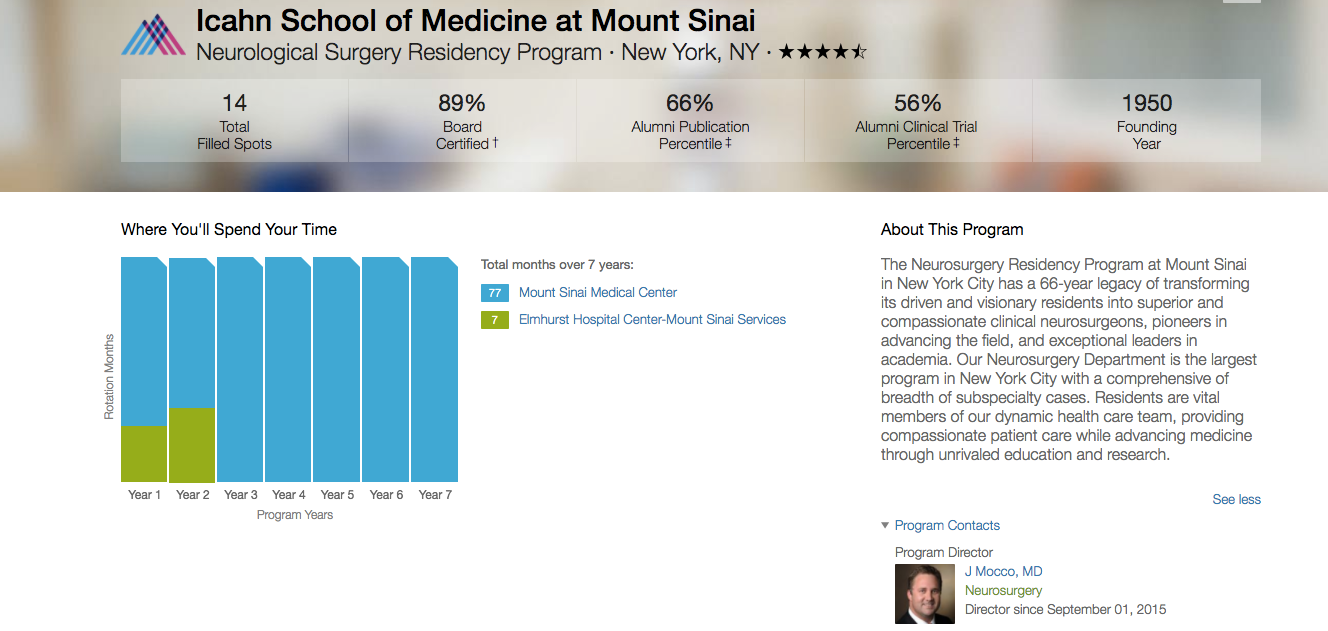Screen dimensions: 1328x631
Task: Click the Neurosurgery department label
Action: (1002, 590)
